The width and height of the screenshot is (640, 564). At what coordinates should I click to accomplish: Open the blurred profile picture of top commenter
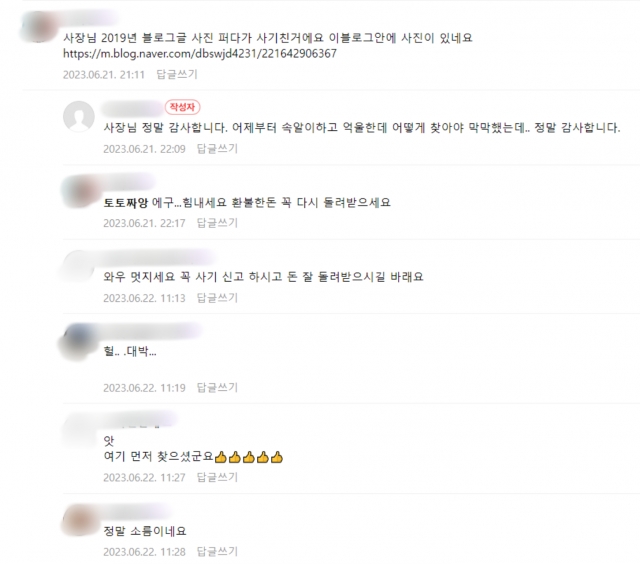pos(39,27)
